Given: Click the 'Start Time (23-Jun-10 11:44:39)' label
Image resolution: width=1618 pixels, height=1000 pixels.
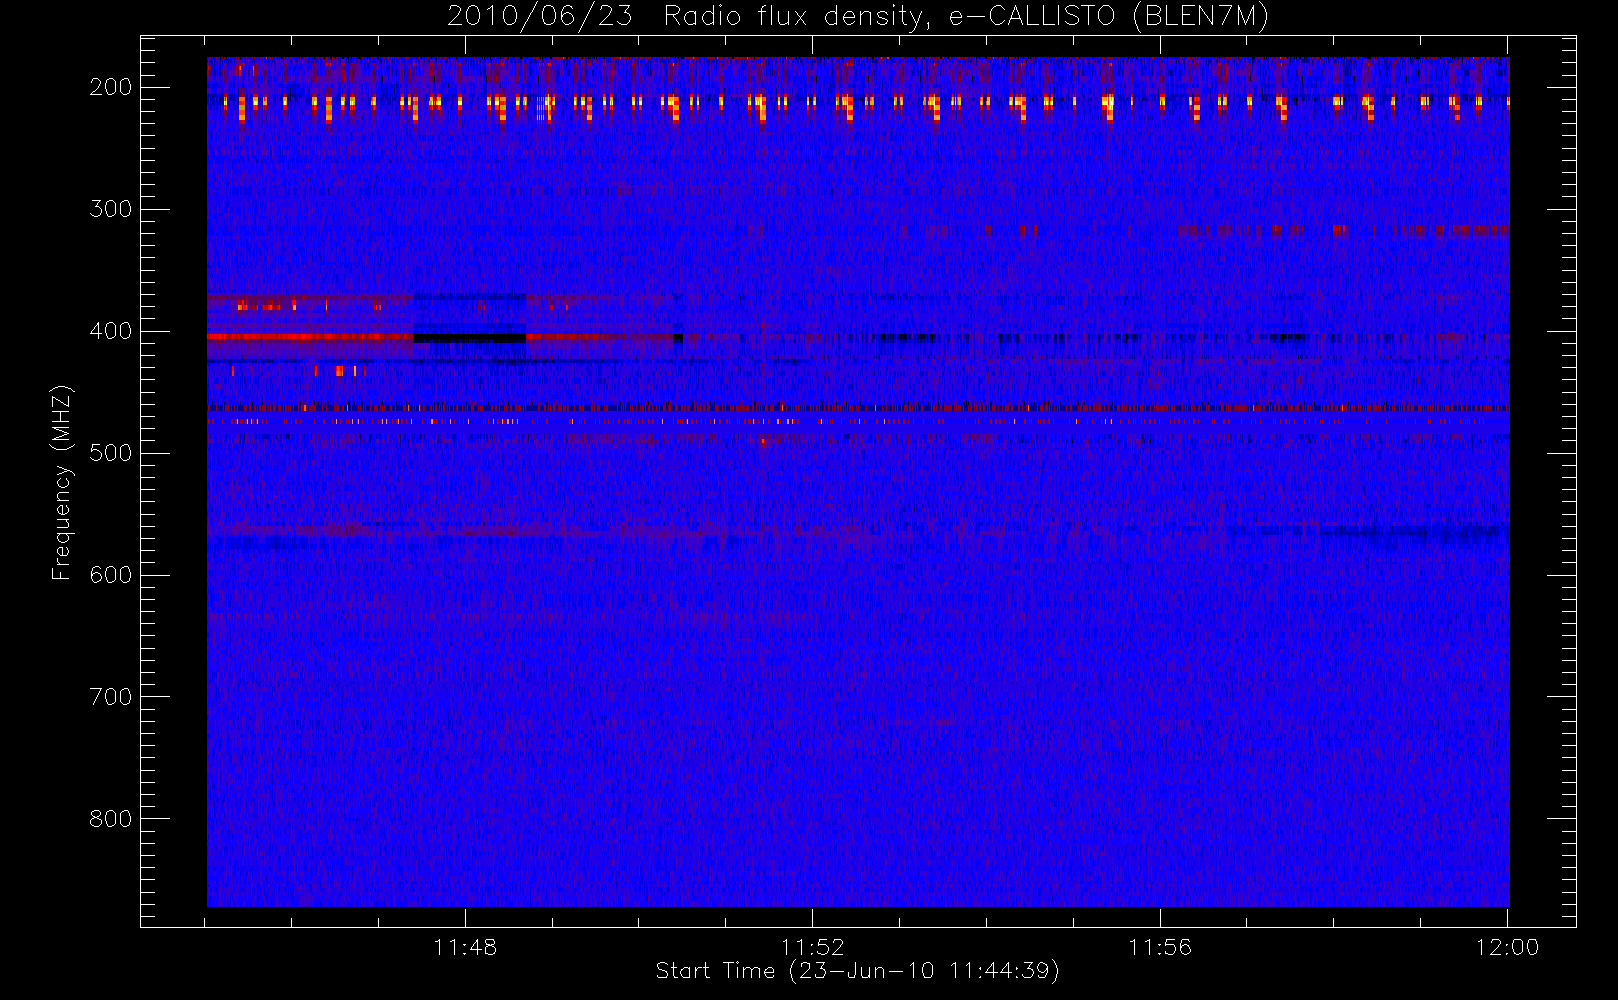Looking at the screenshot, I should [857, 971].
